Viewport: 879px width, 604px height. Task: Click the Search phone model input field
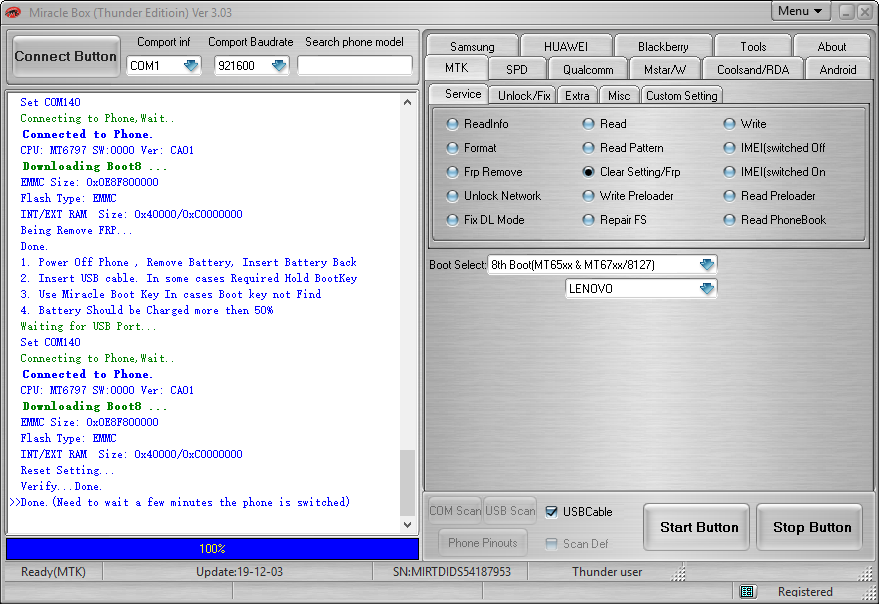point(355,66)
